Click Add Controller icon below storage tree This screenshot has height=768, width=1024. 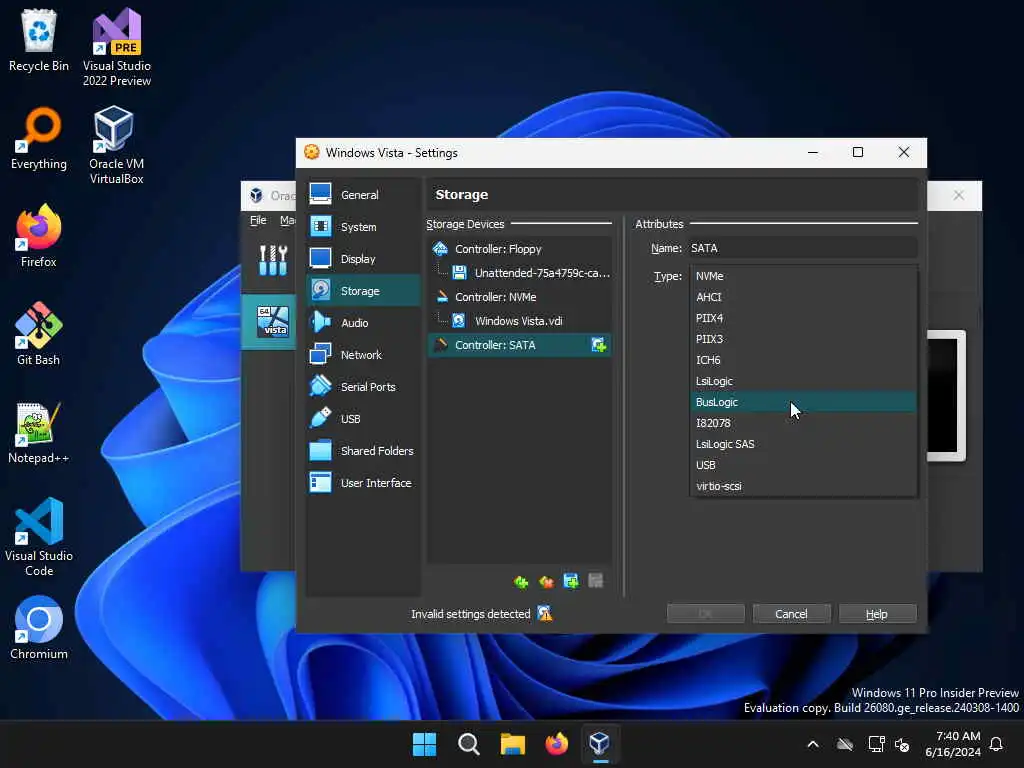[x=521, y=581]
